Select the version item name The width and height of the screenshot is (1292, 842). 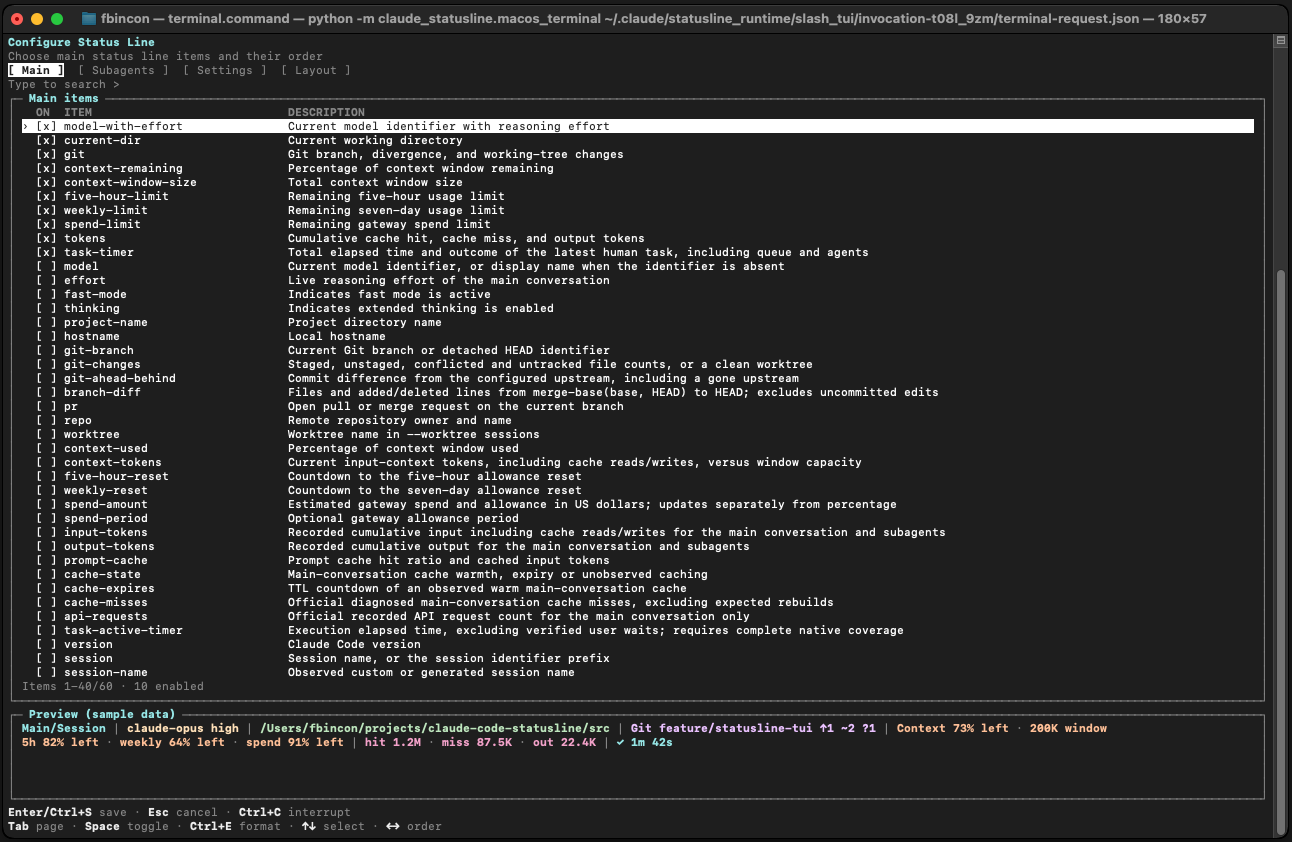click(88, 645)
